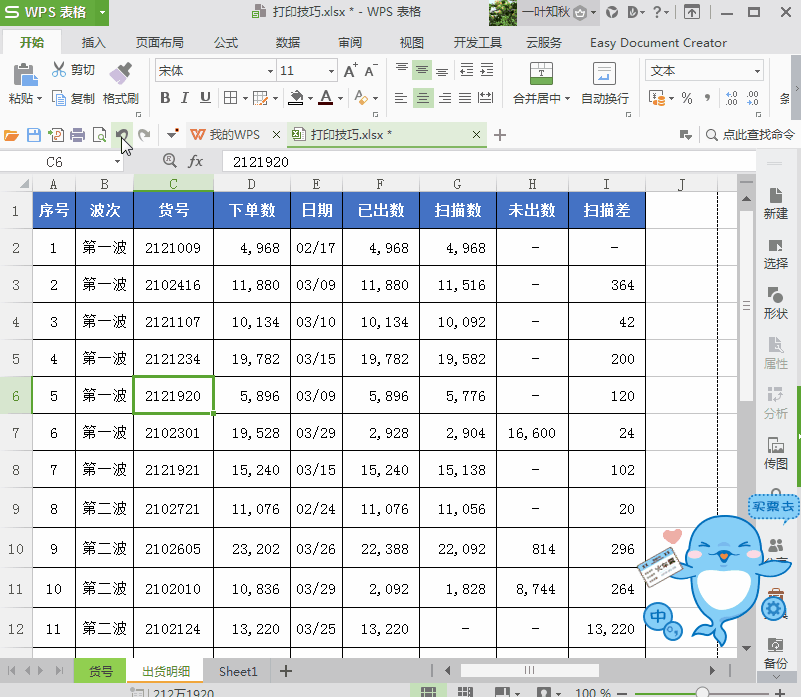Open font name dropdown 宋体

coord(270,71)
